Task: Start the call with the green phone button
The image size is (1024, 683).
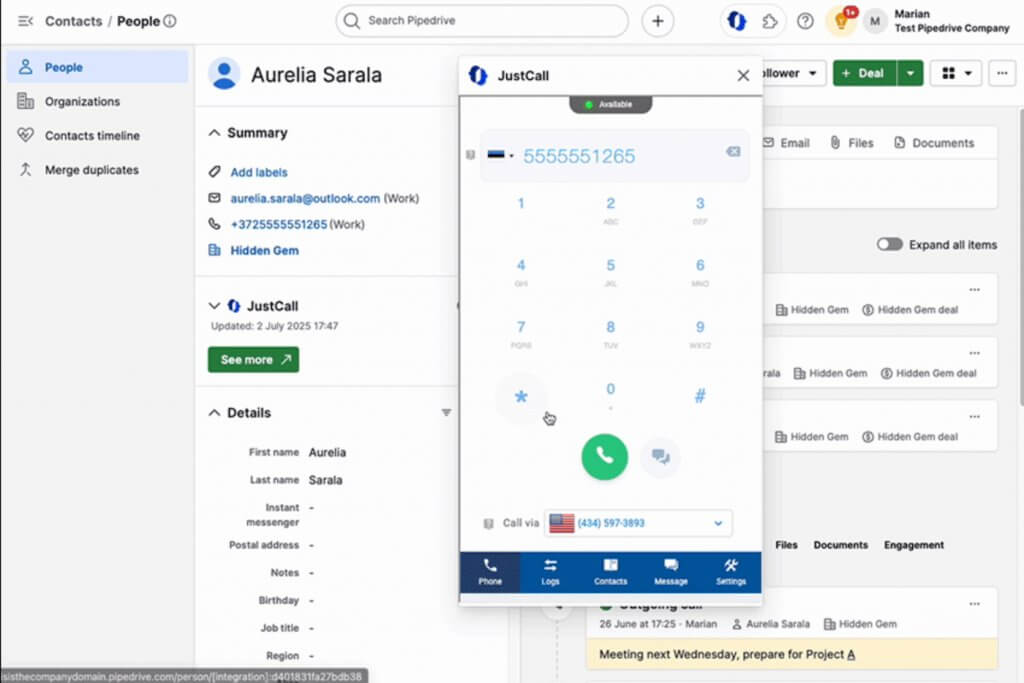Action: (604, 457)
